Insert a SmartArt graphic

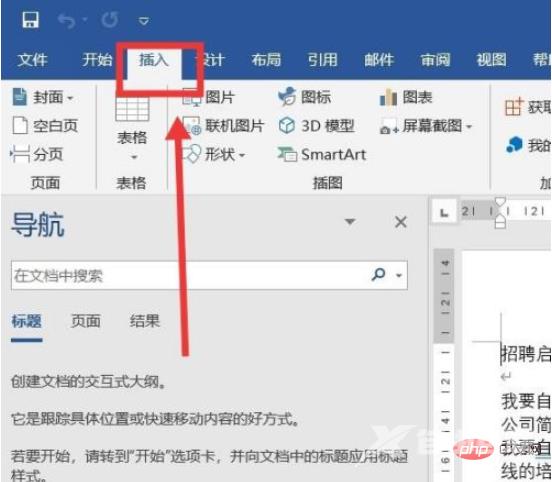click(x=322, y=154)
